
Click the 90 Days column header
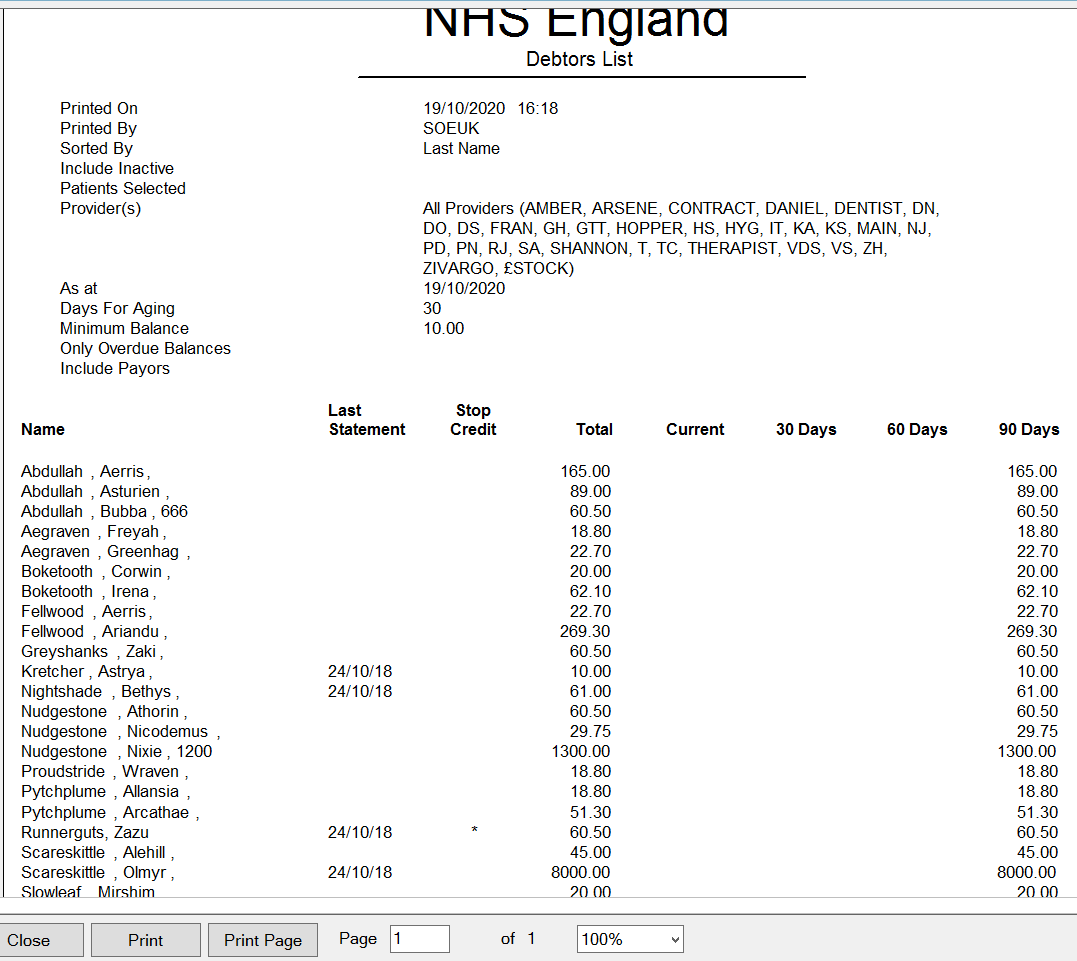1028,429
